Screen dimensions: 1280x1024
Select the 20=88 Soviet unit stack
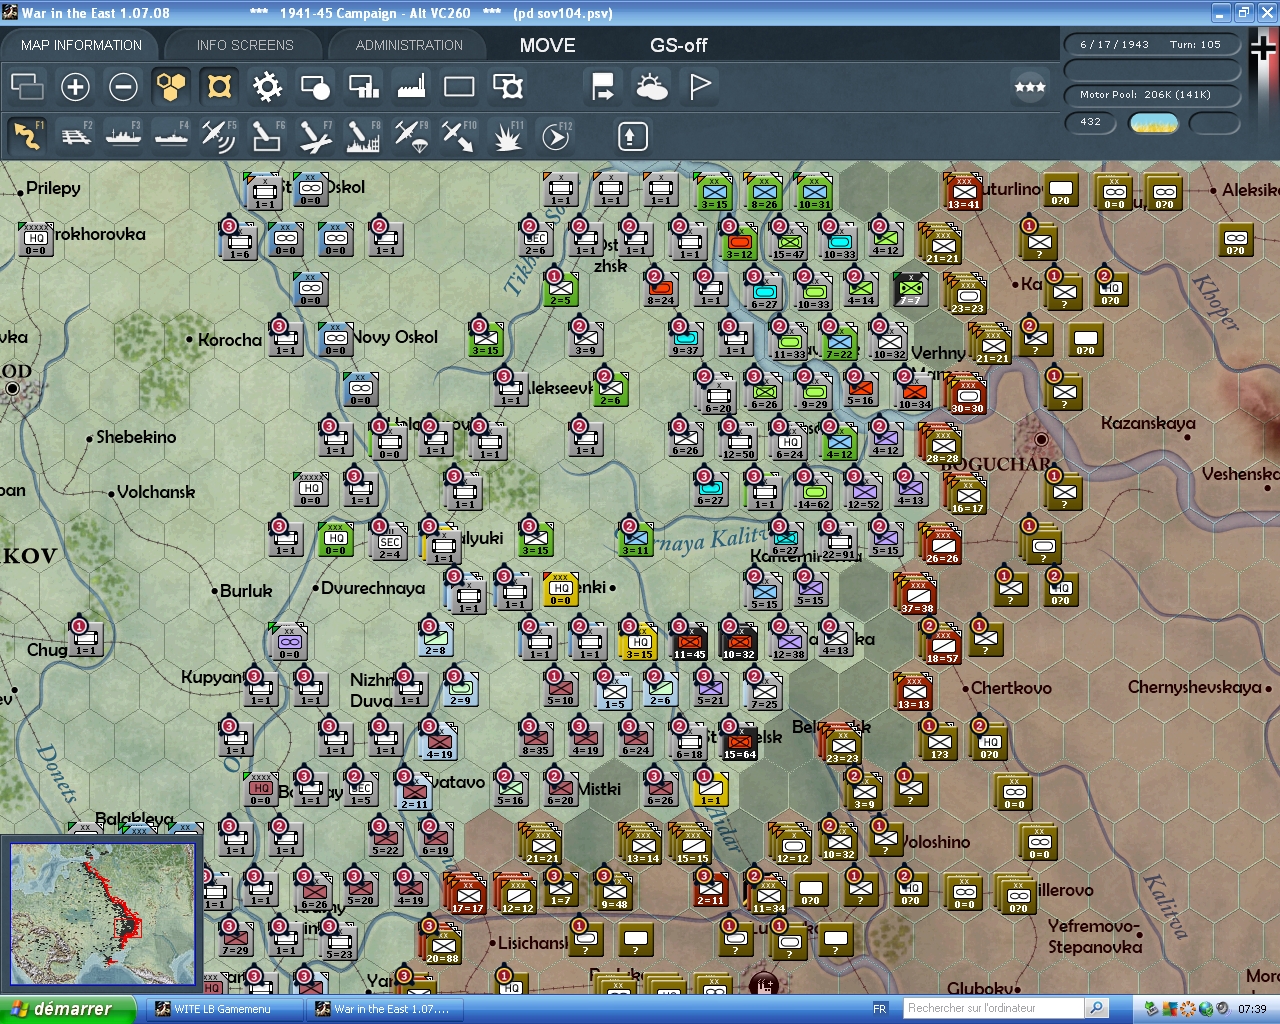tap(442, 945)
